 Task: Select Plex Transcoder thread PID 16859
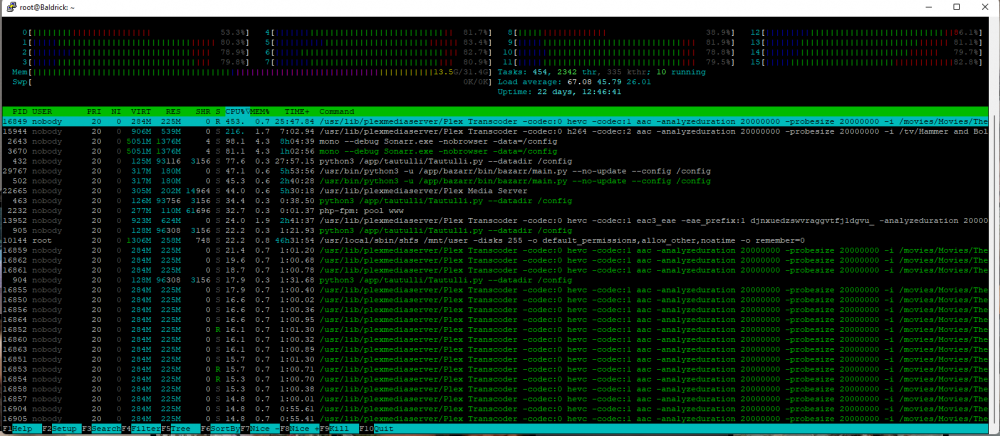coord(495,250)
